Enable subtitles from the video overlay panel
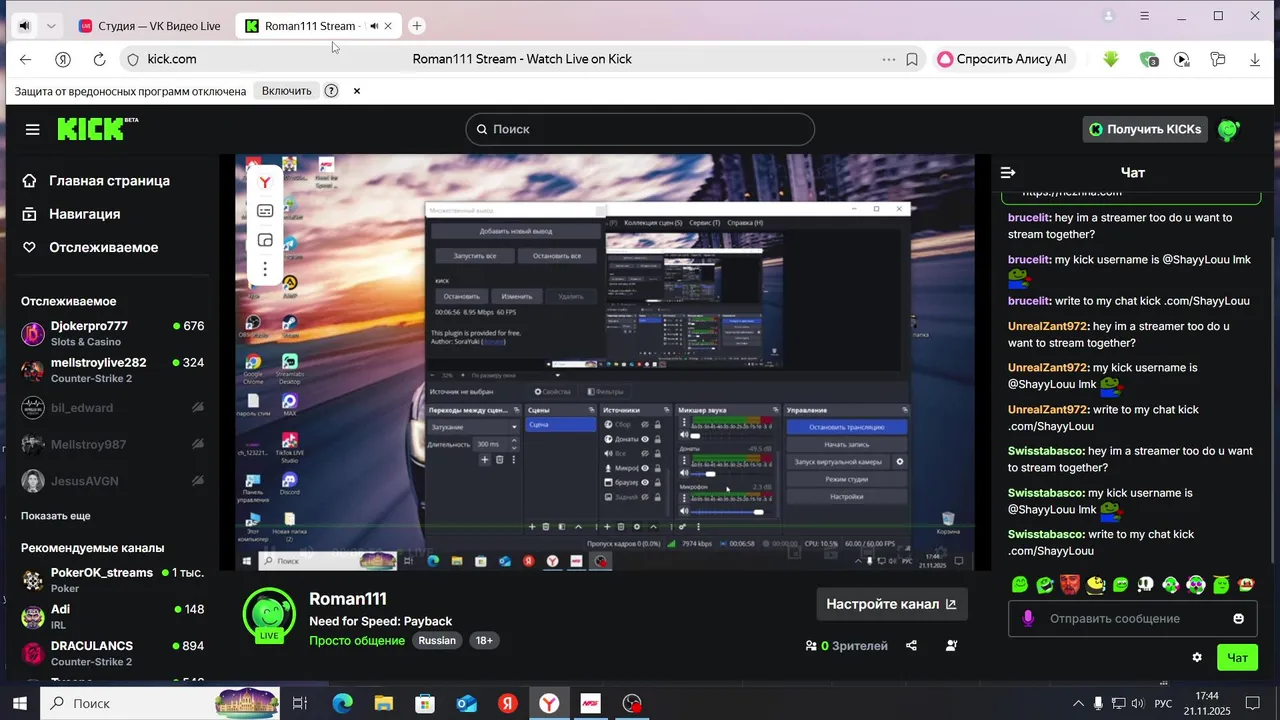This screenshot has width=1280, height=720. coord(265,211)
